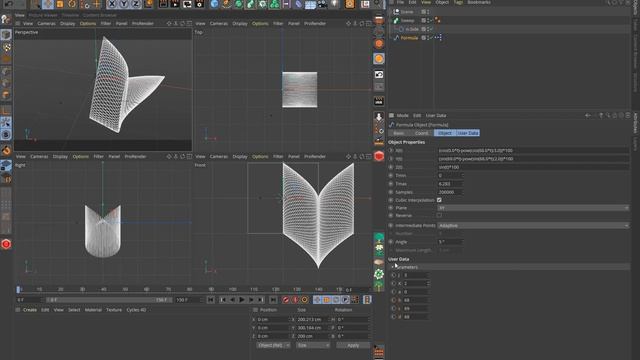640x360 pixels.
Task: Click the red record circle in left sidebar
Action: 6,244
